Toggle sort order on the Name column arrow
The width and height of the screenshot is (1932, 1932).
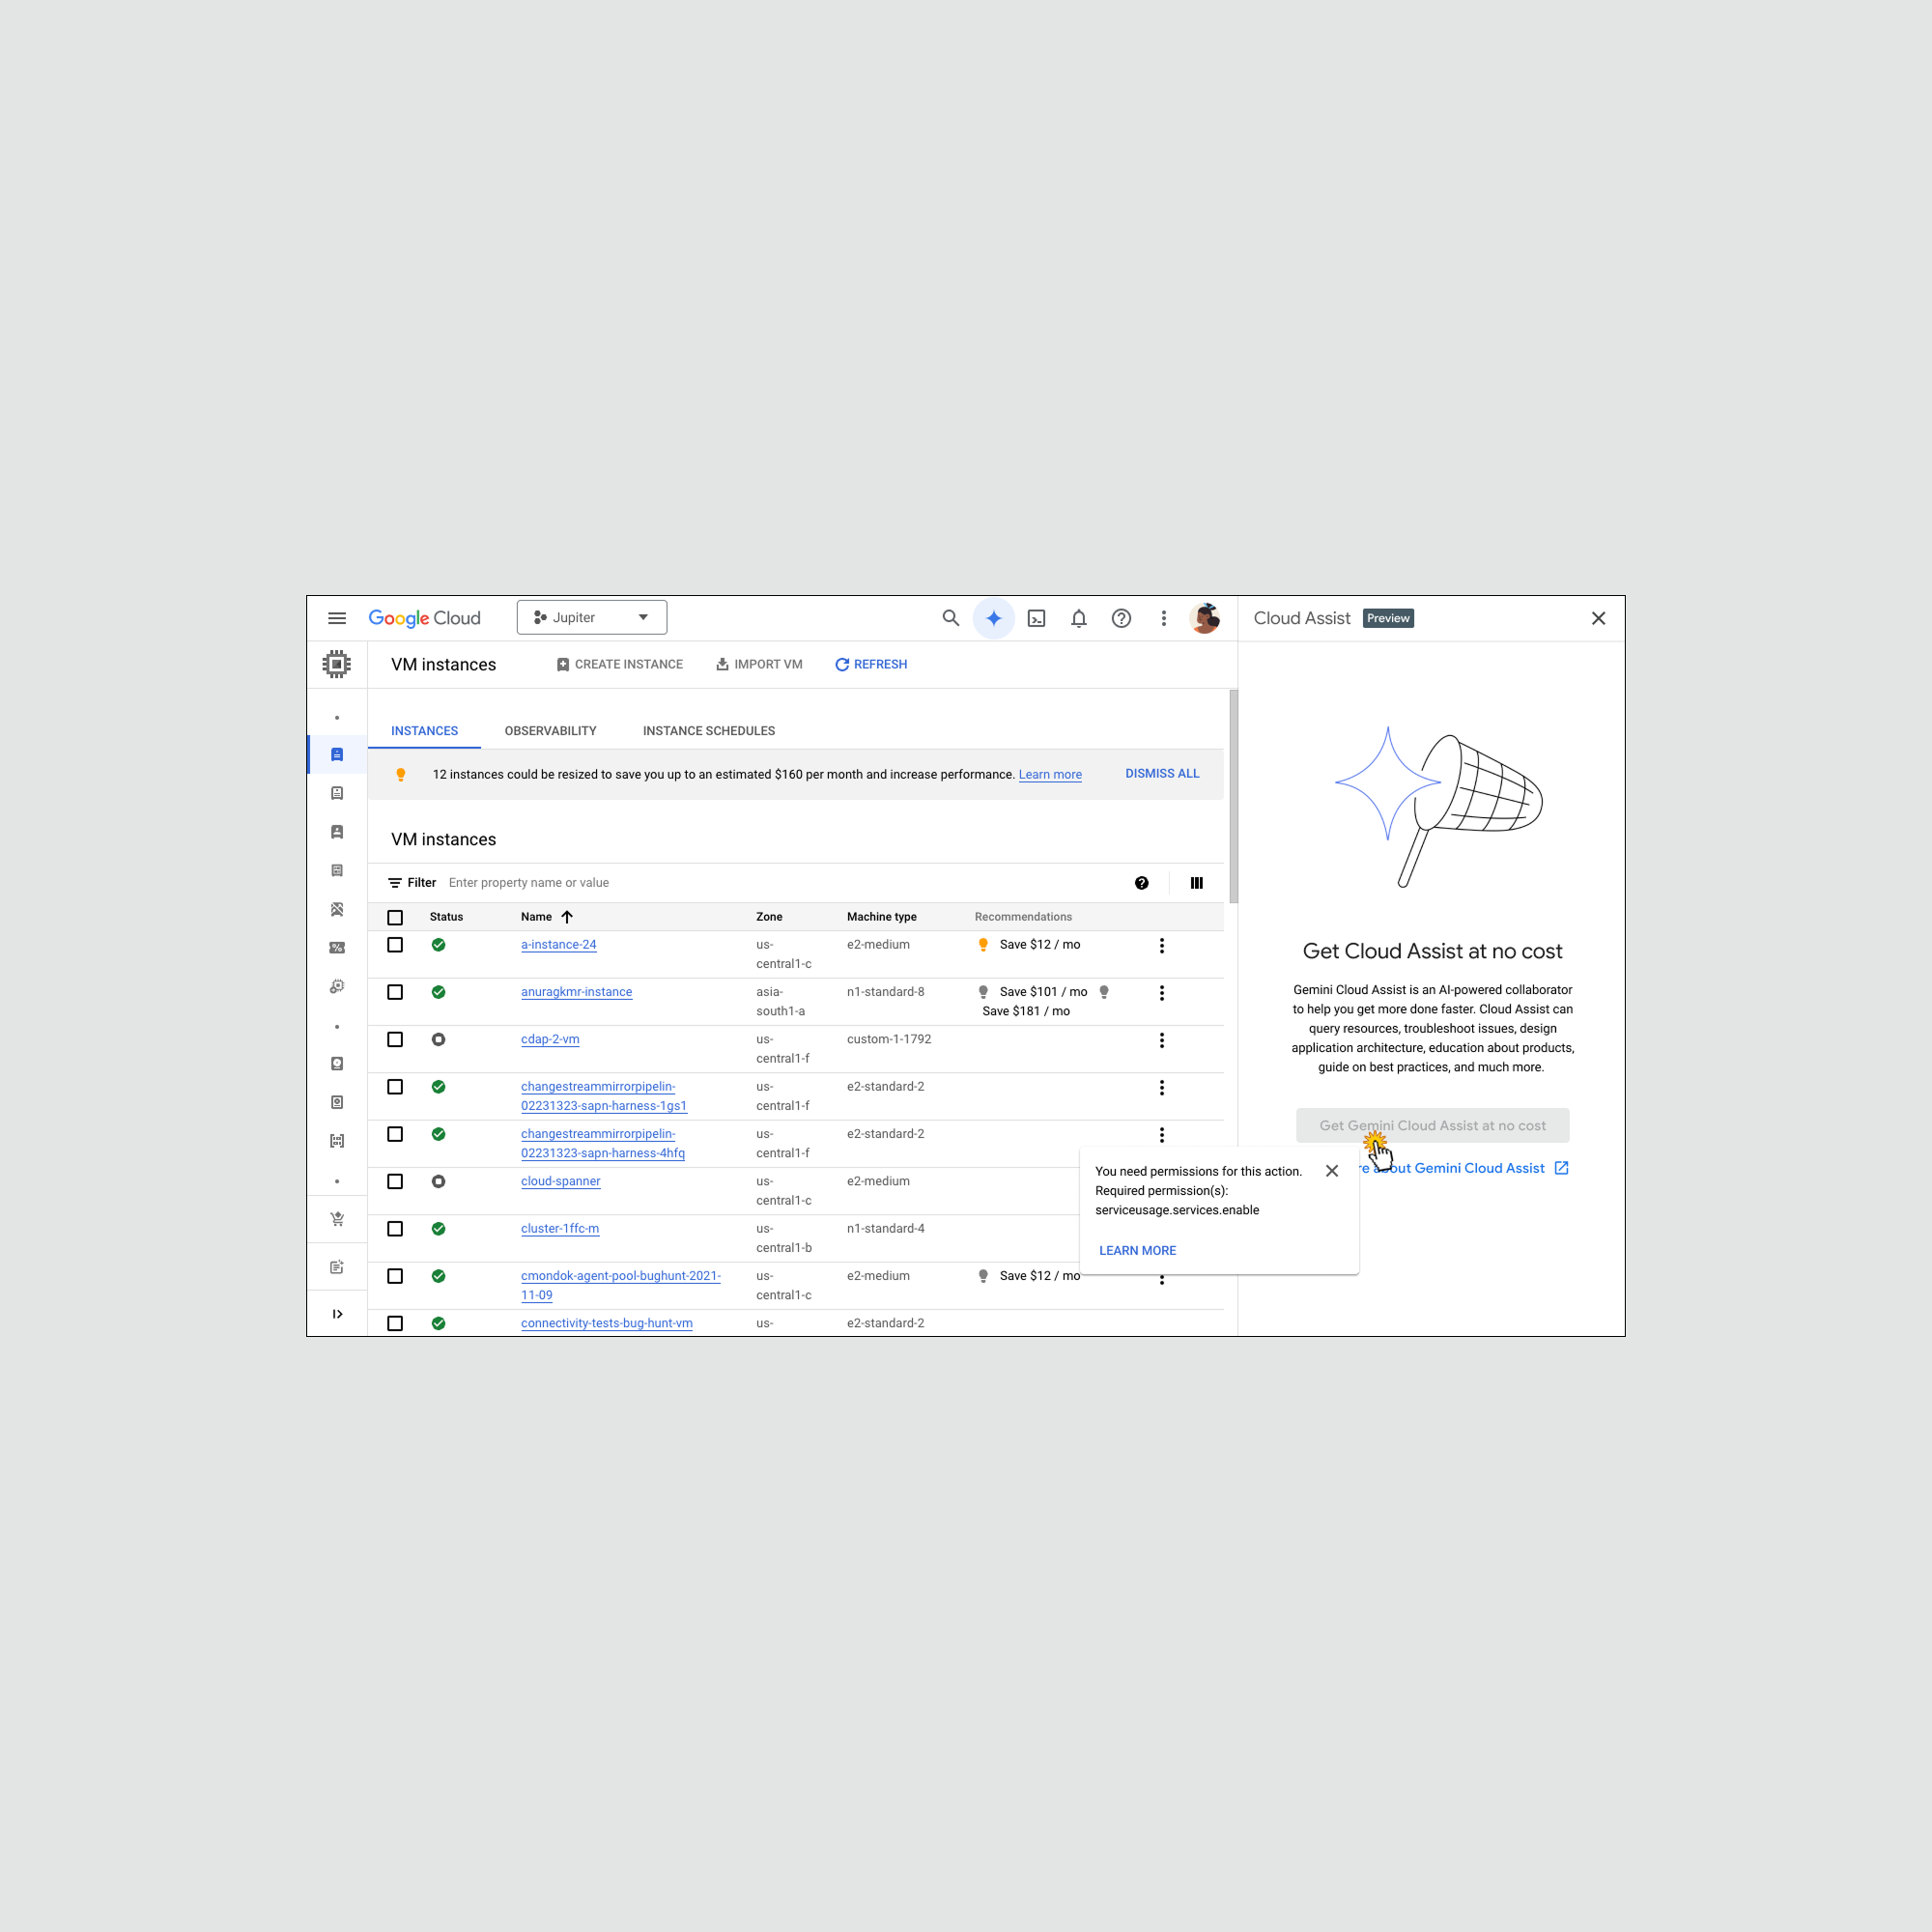567,917
